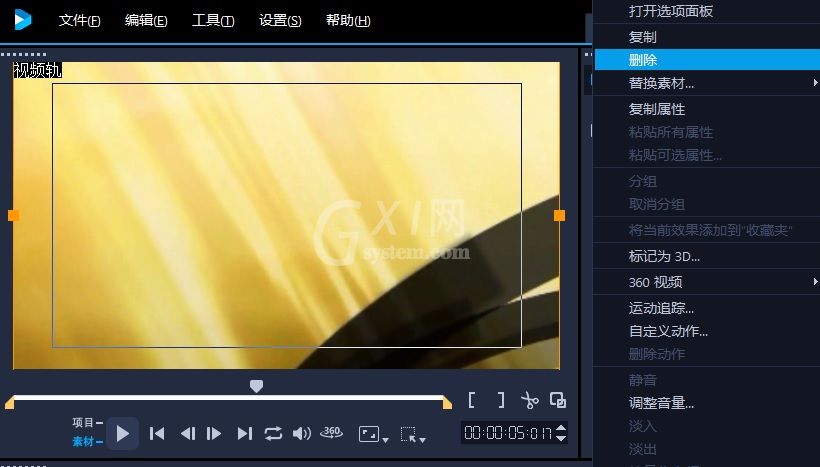Set the Mark-in bracket
The width and height of the screenshot is (820, 467).
click(x=471, y=400)
